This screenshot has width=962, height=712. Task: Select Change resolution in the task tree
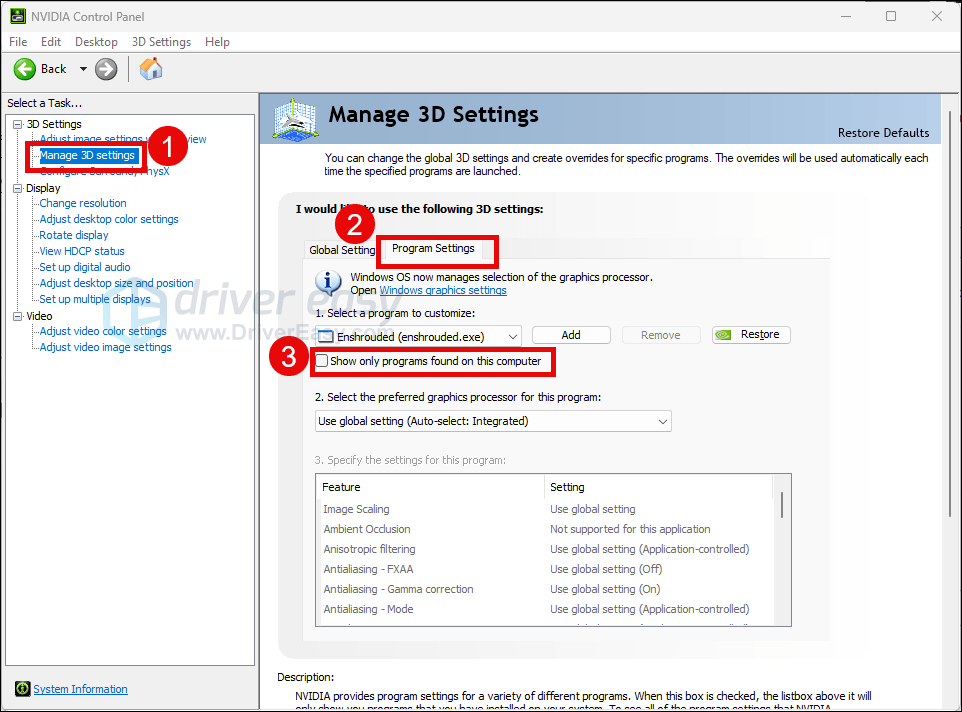[x=83, y=203]
